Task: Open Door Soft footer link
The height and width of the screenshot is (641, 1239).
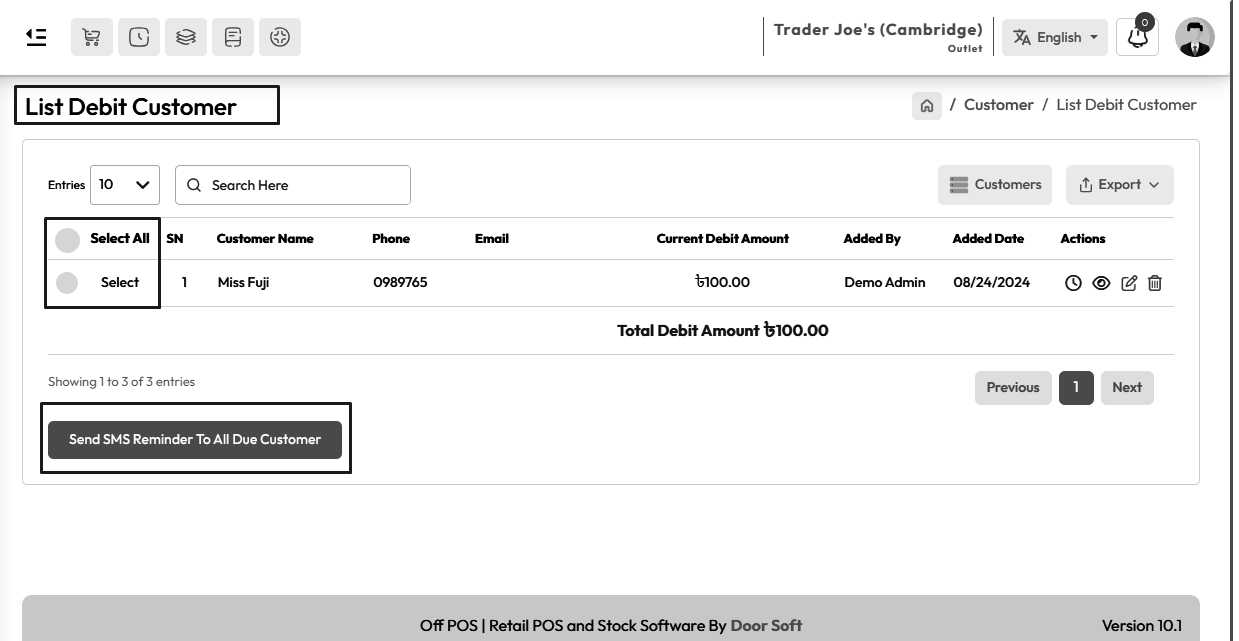Action: click(766, 626)
